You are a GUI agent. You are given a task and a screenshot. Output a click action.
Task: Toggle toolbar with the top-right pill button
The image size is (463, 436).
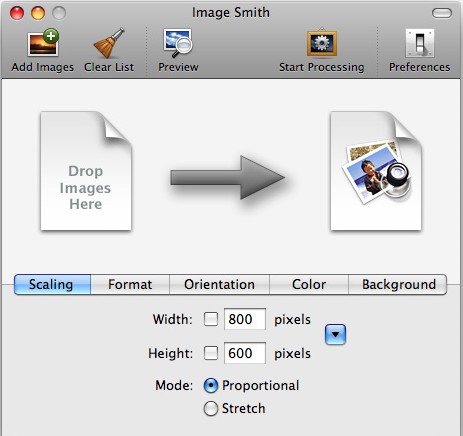(x=442, y=13)
